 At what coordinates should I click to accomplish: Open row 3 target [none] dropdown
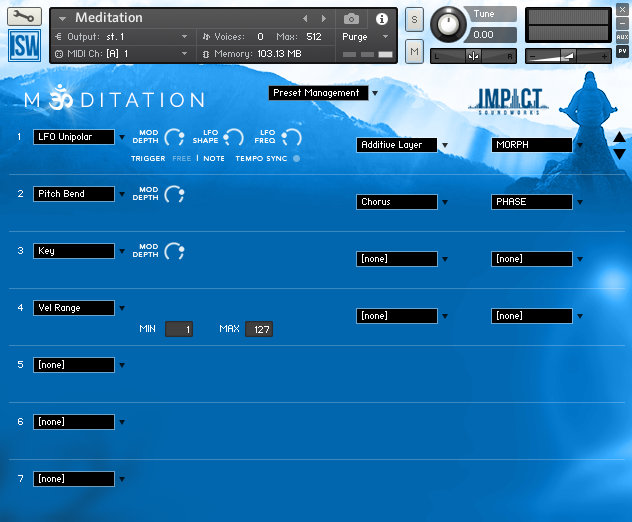click(397, 259)
